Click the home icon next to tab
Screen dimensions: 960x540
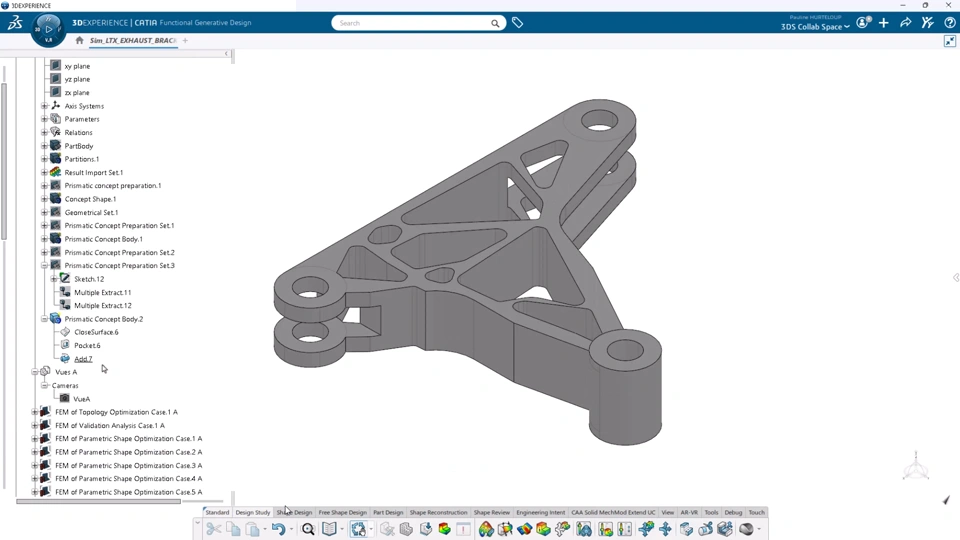tap(79, 40)
